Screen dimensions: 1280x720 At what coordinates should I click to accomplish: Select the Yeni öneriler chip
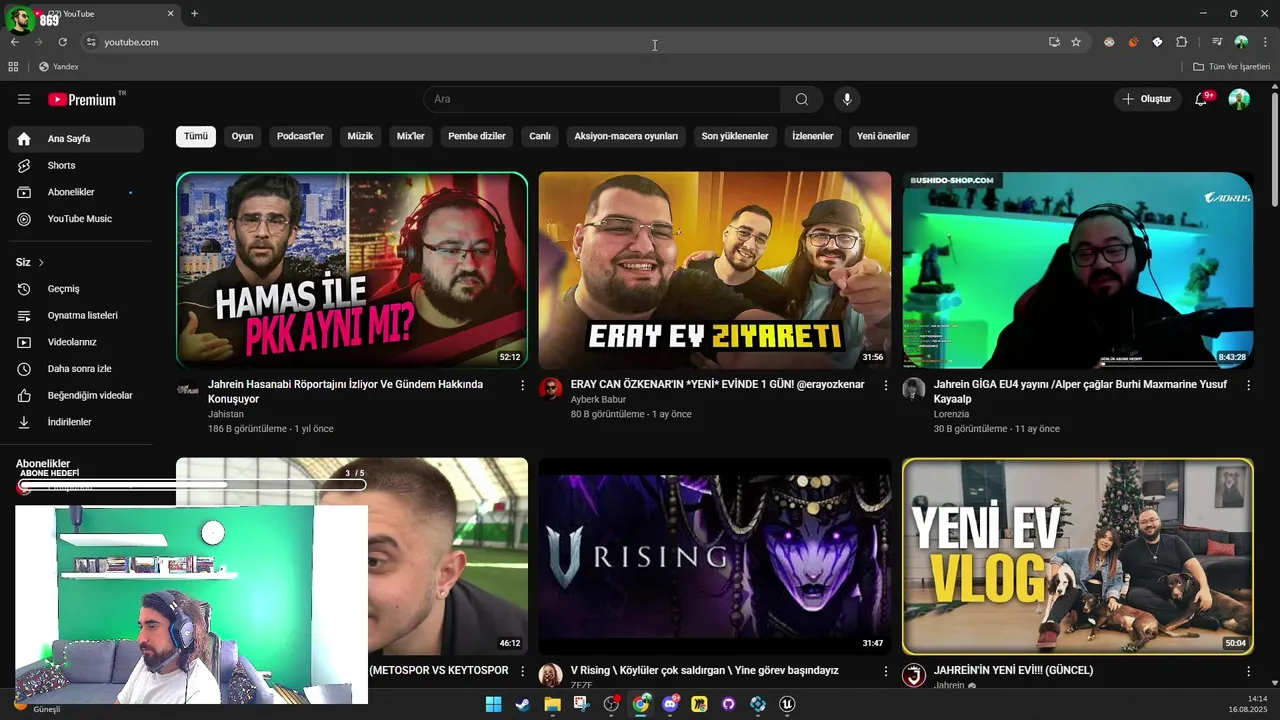pos(883,136)
